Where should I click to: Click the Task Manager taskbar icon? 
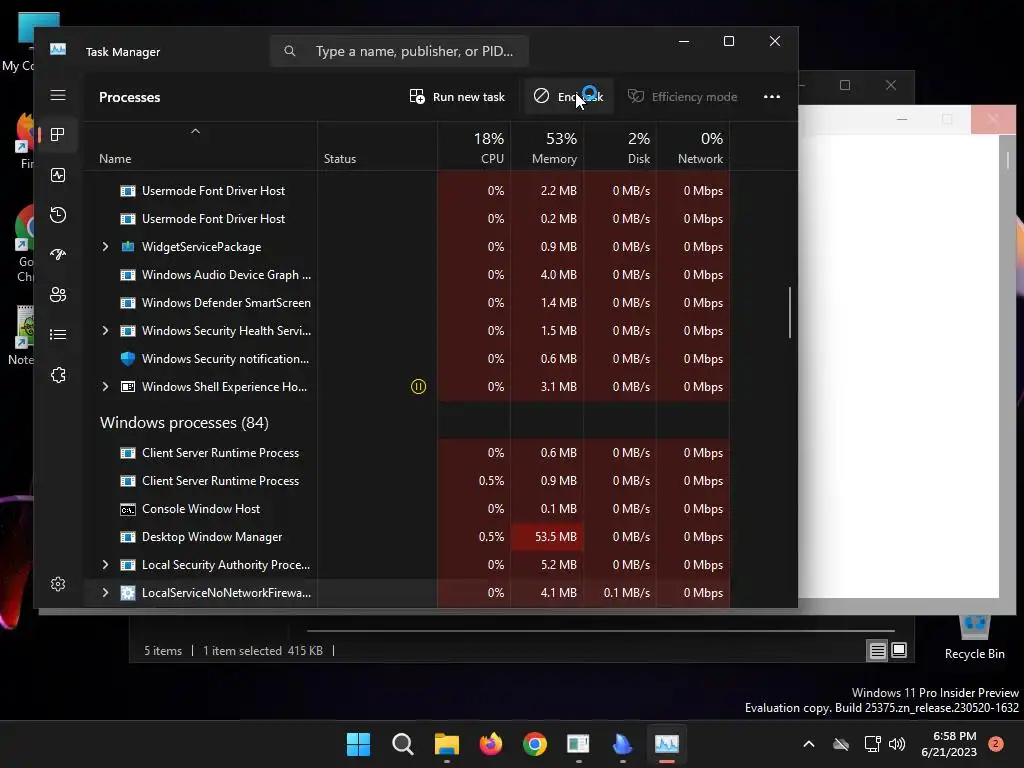tap(667, 744)
